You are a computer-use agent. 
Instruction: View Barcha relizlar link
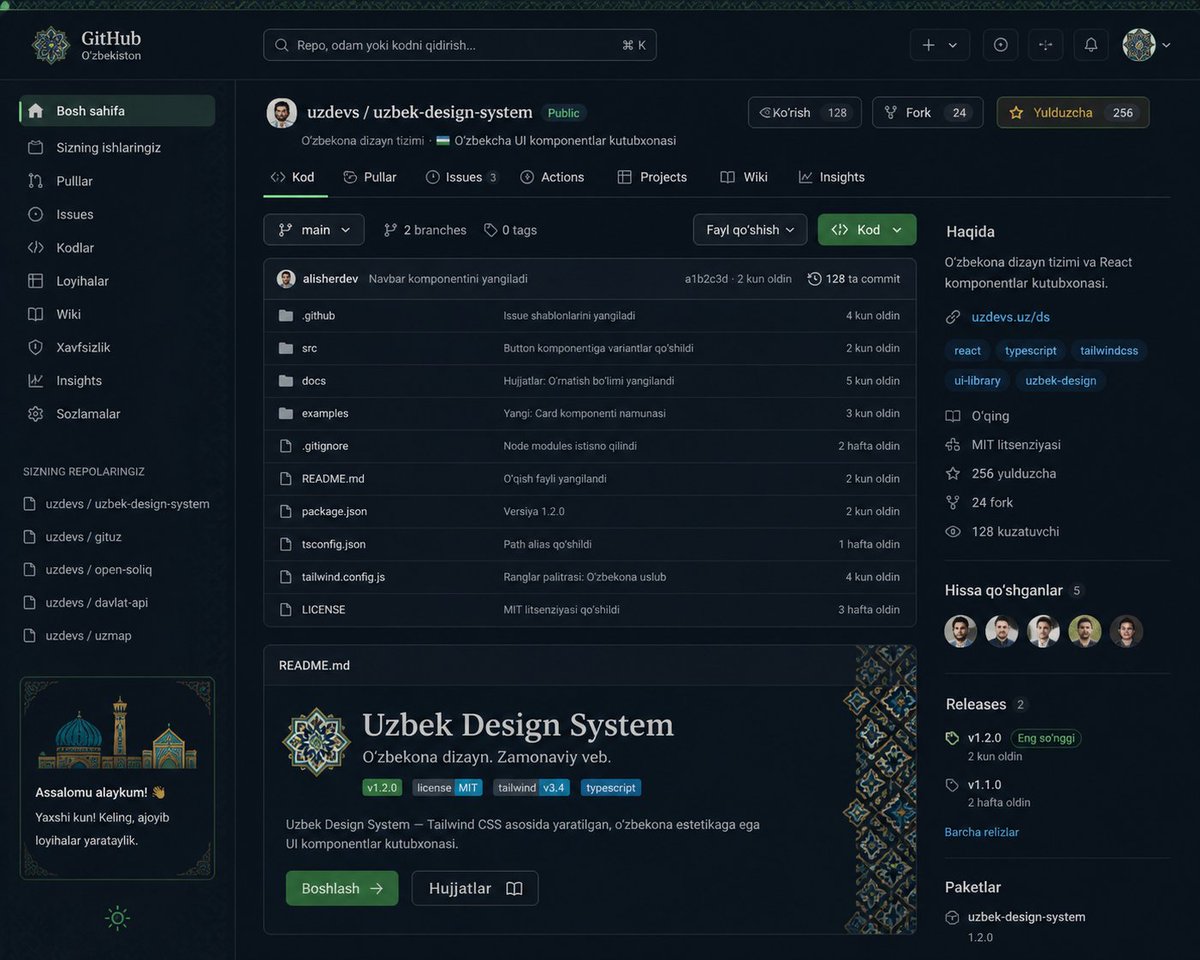click(982, 832)
